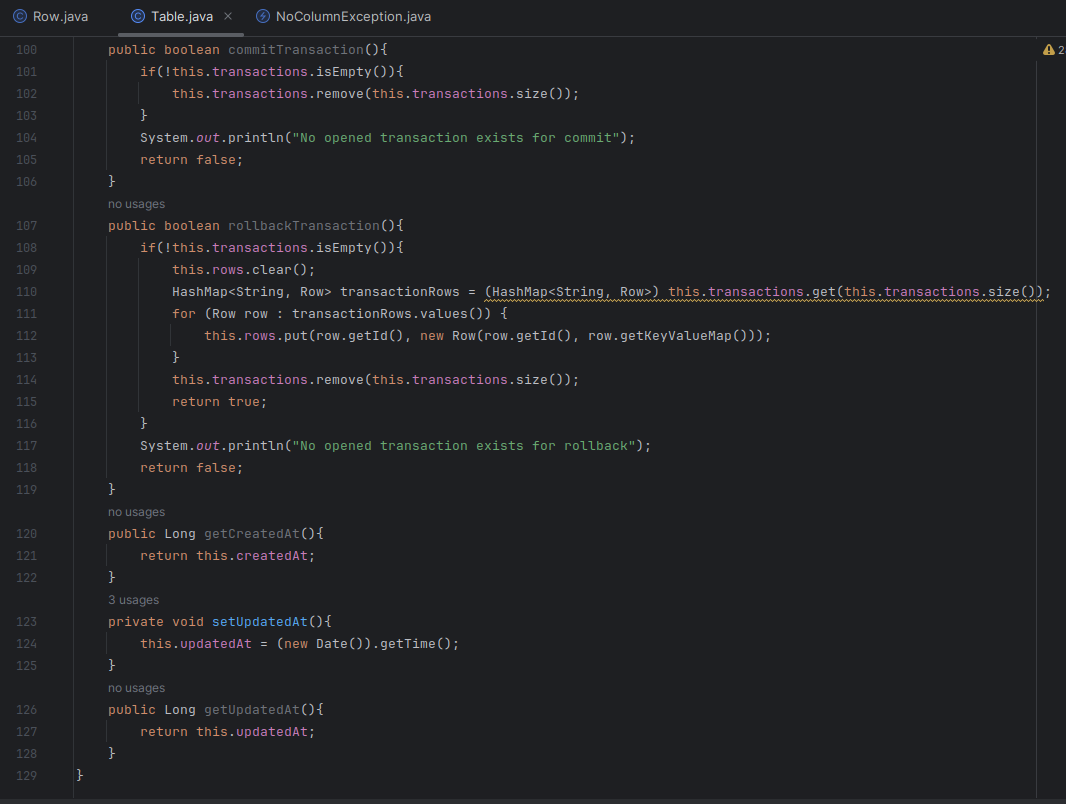Click 'this.rows.clear();' statement
Viewport: 1066px width, 804px height.
243,270
